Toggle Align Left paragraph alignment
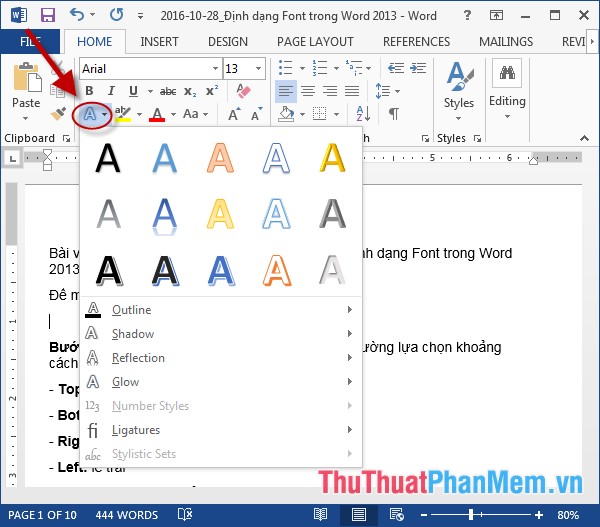600x527 pixels. pos(285,91)
